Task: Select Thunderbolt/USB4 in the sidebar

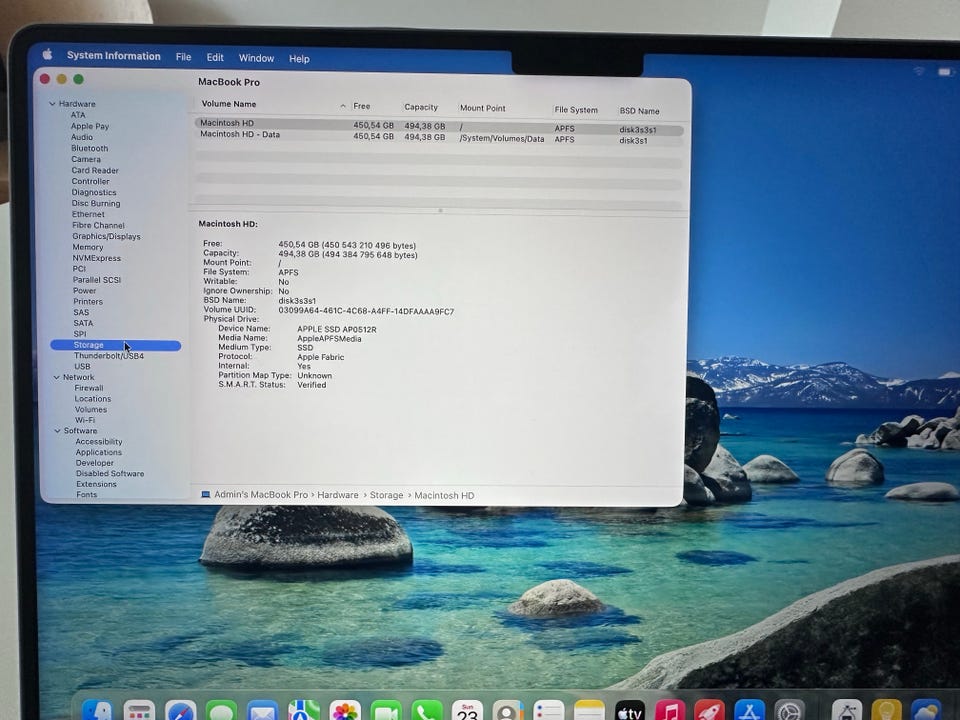Action: click(x=109, y=356)
